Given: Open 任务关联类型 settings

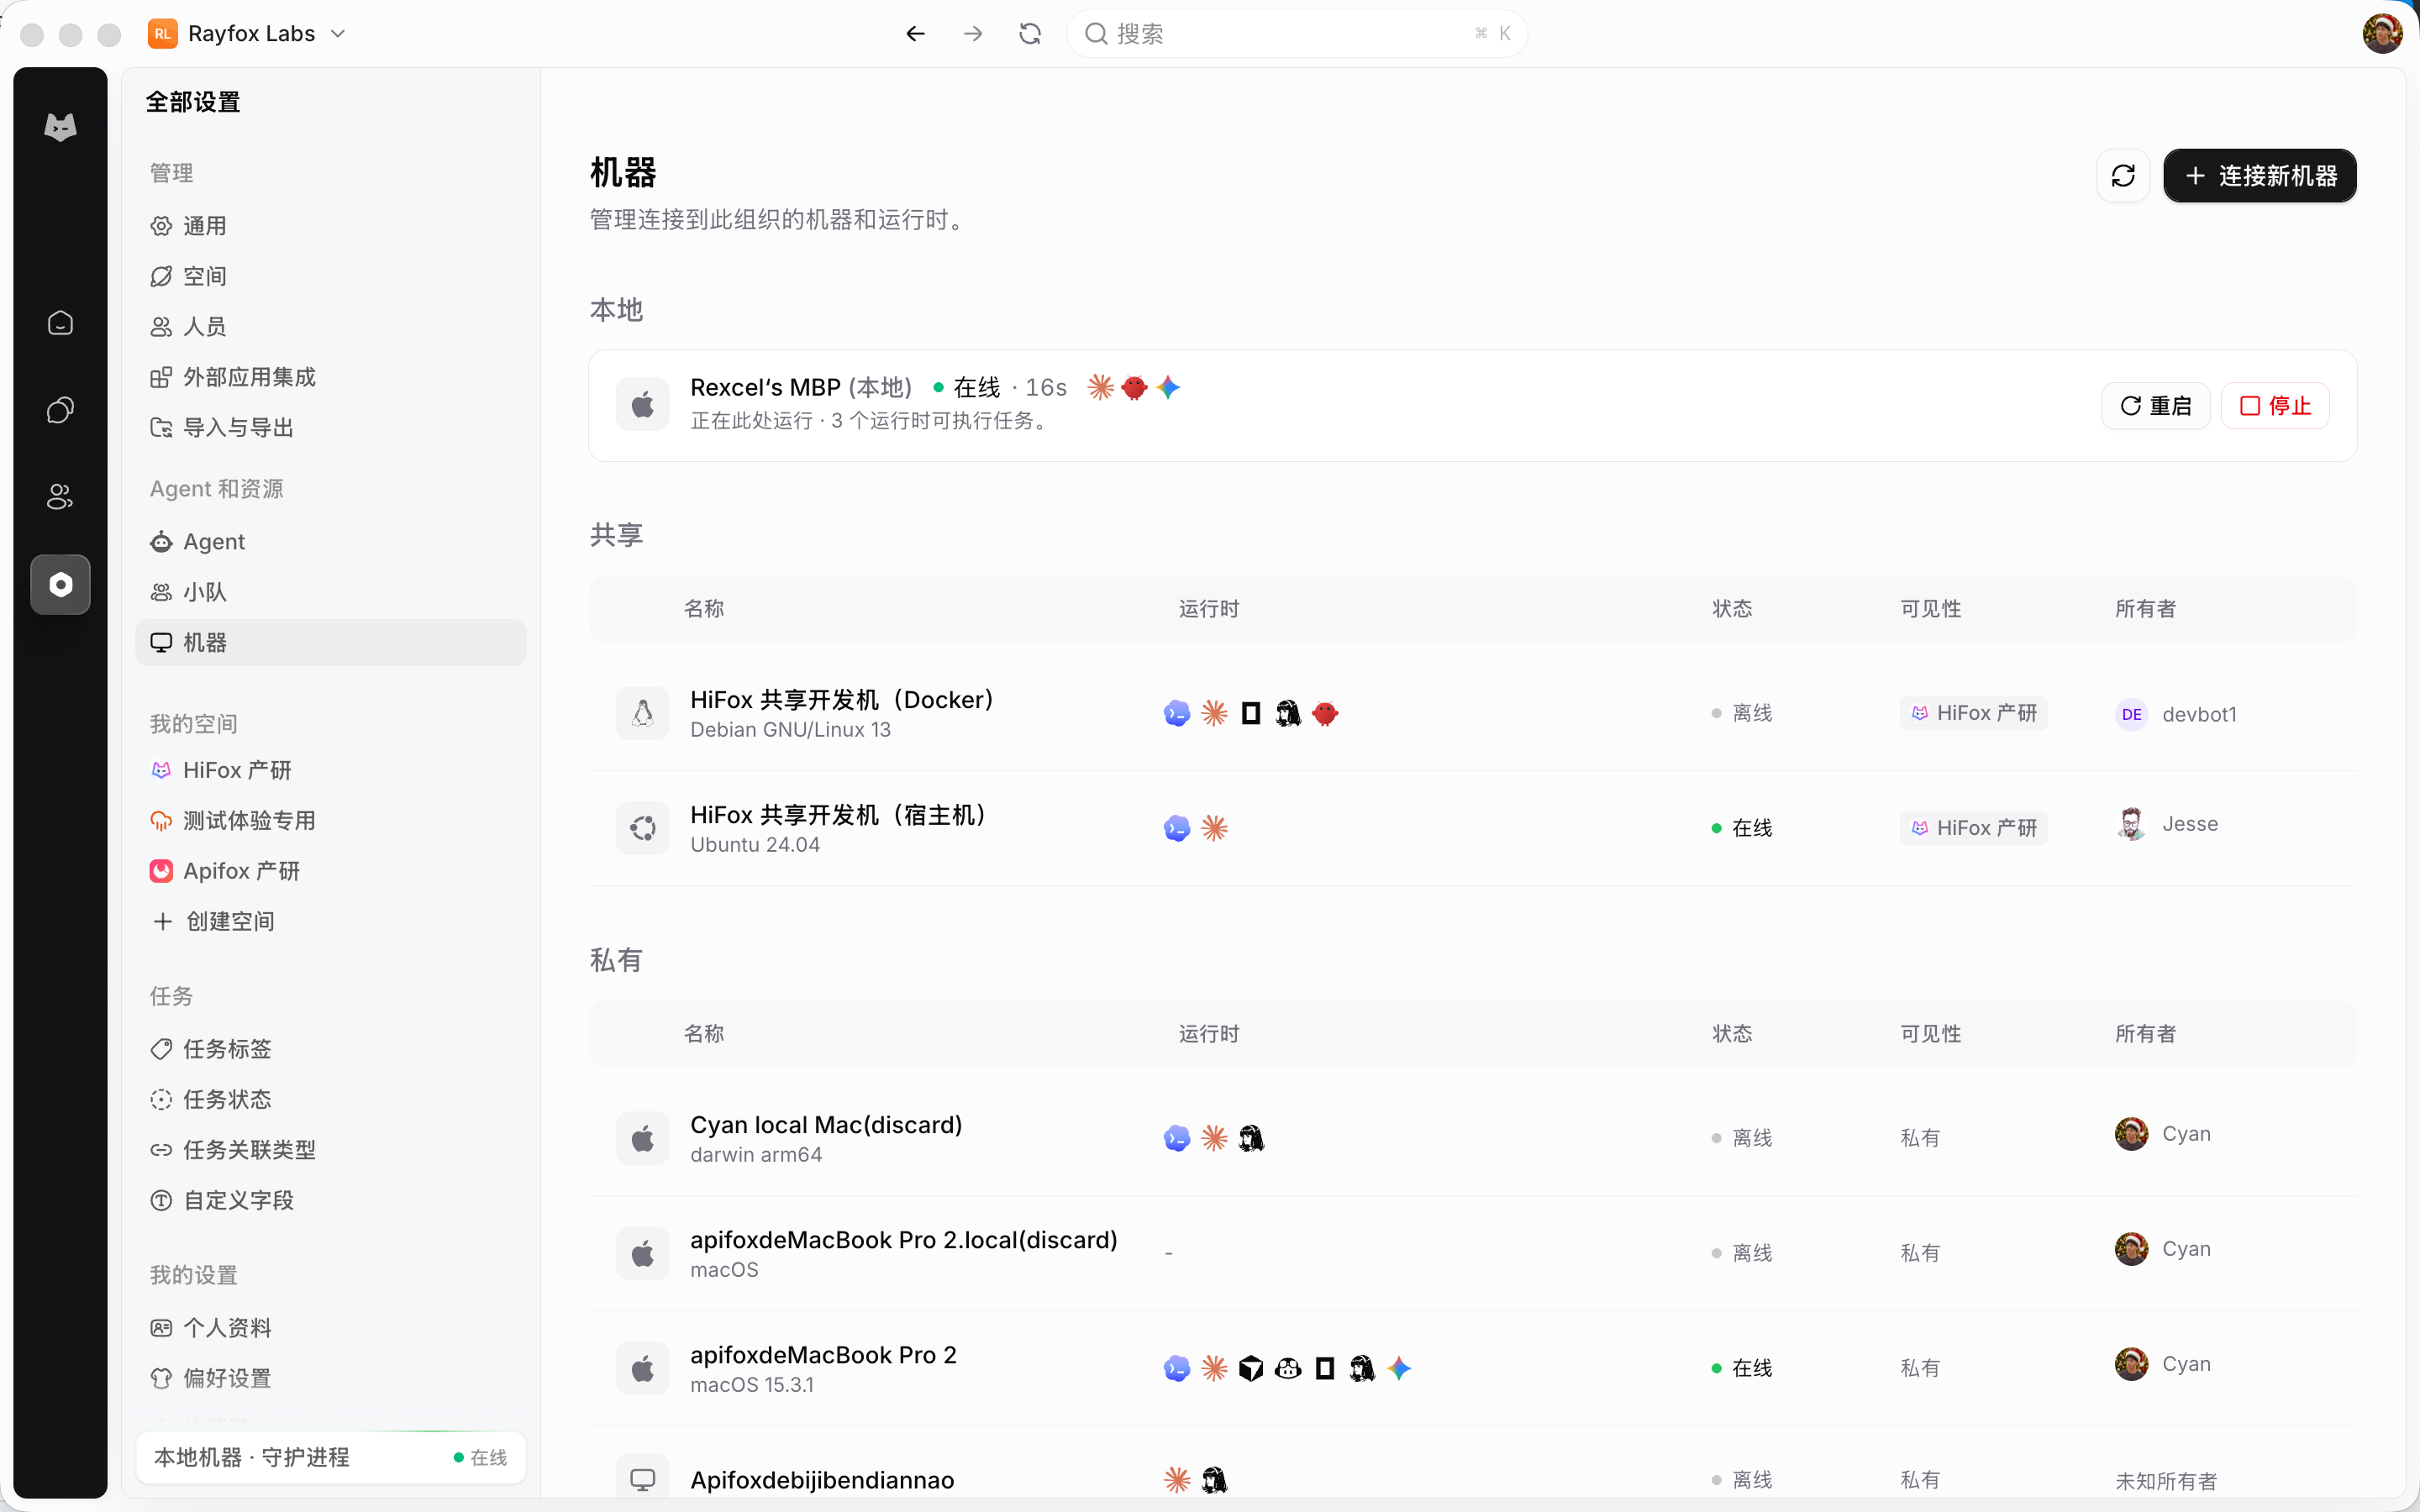Looking at the screenshot, I should [x=330, y=1150].
